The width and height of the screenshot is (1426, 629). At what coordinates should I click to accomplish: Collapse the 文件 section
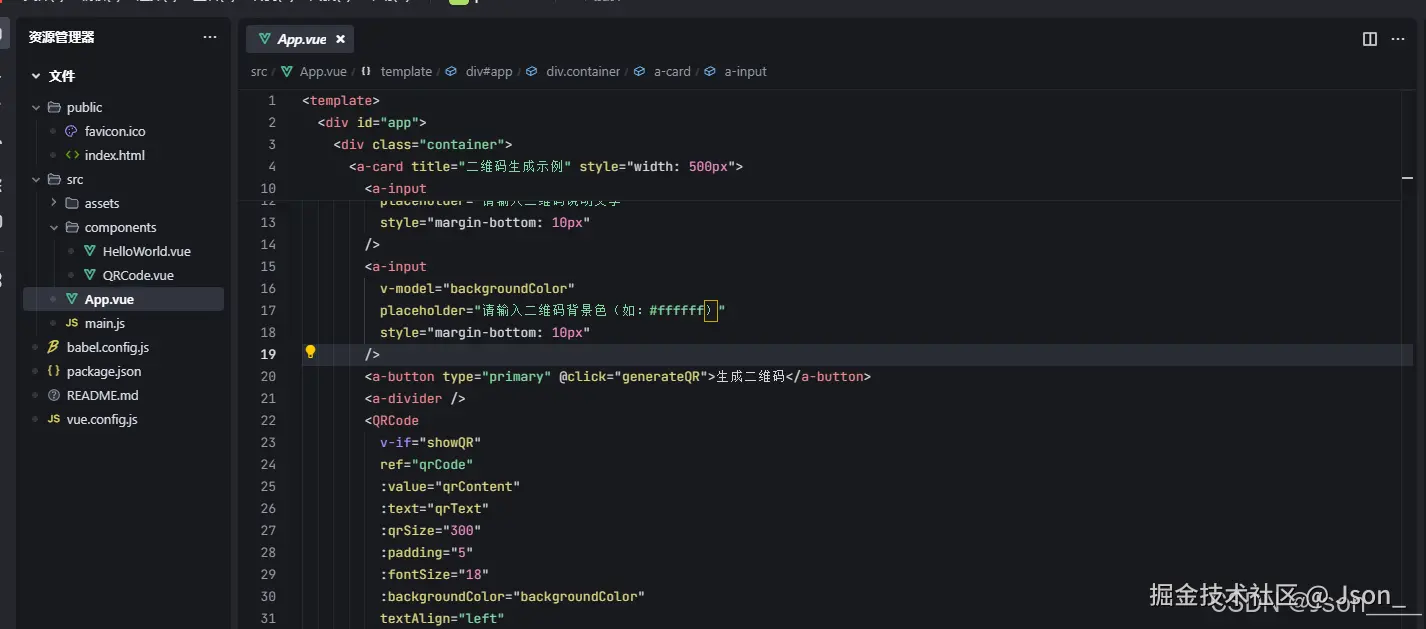36,76
